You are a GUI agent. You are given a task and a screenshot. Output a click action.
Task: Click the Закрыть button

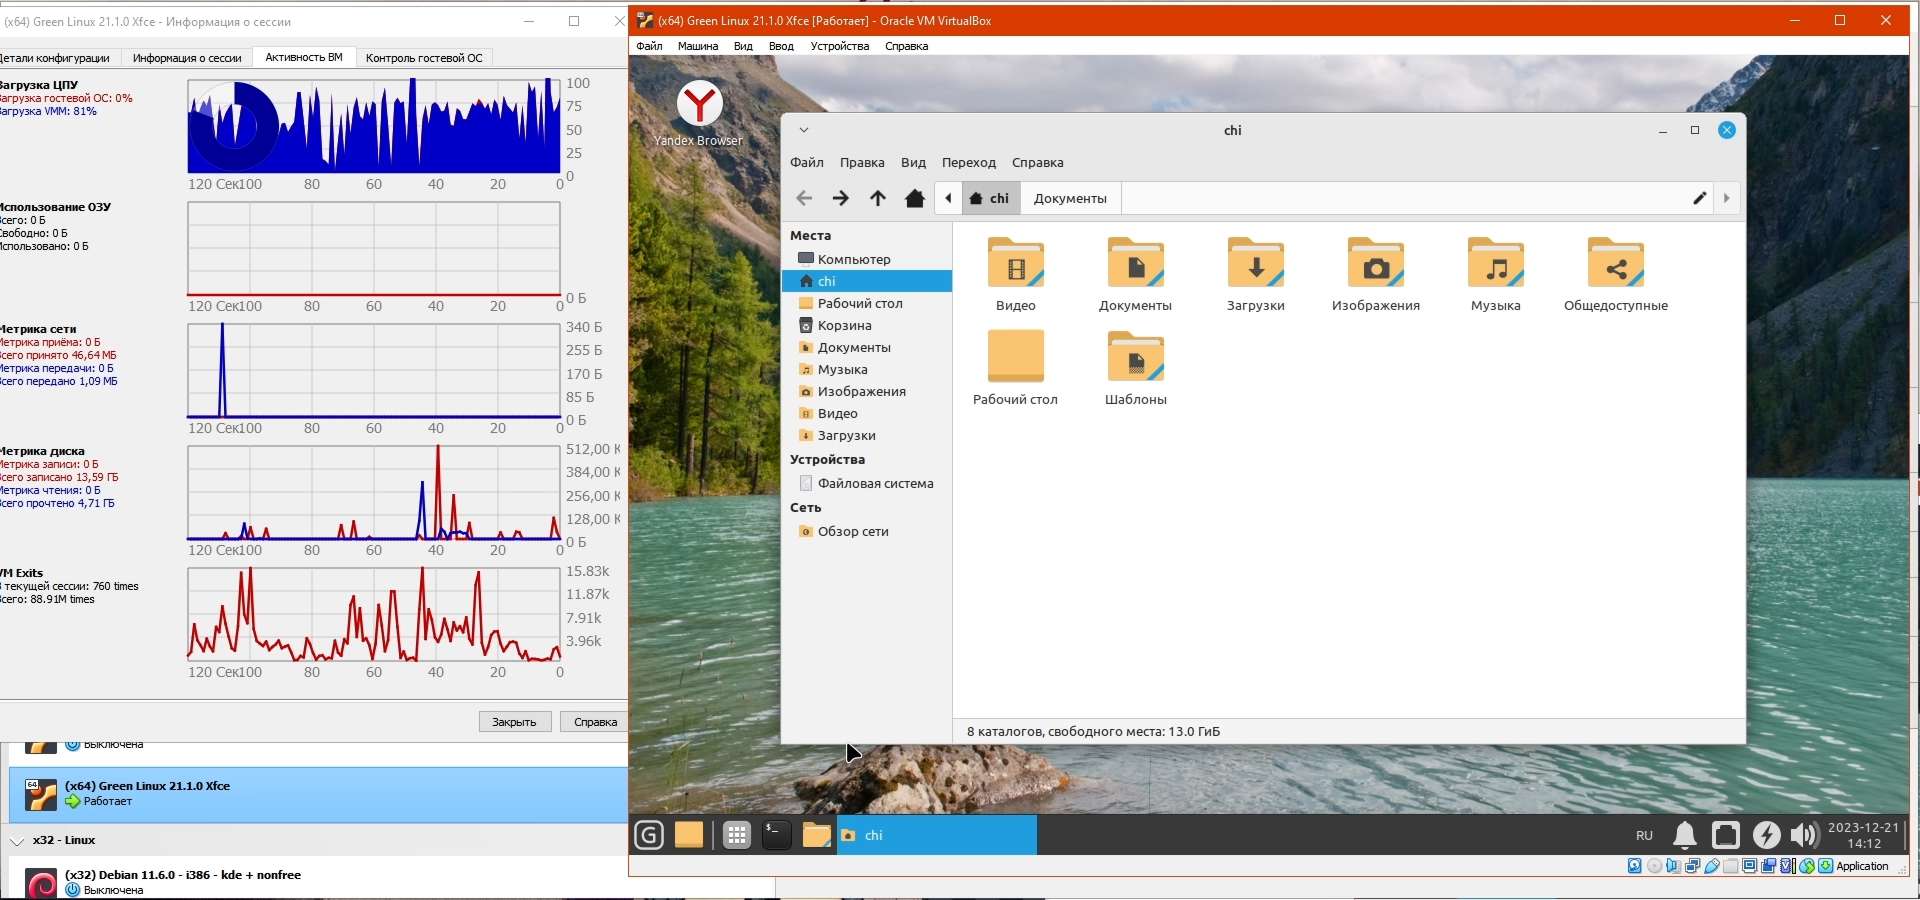click(514, 722)
